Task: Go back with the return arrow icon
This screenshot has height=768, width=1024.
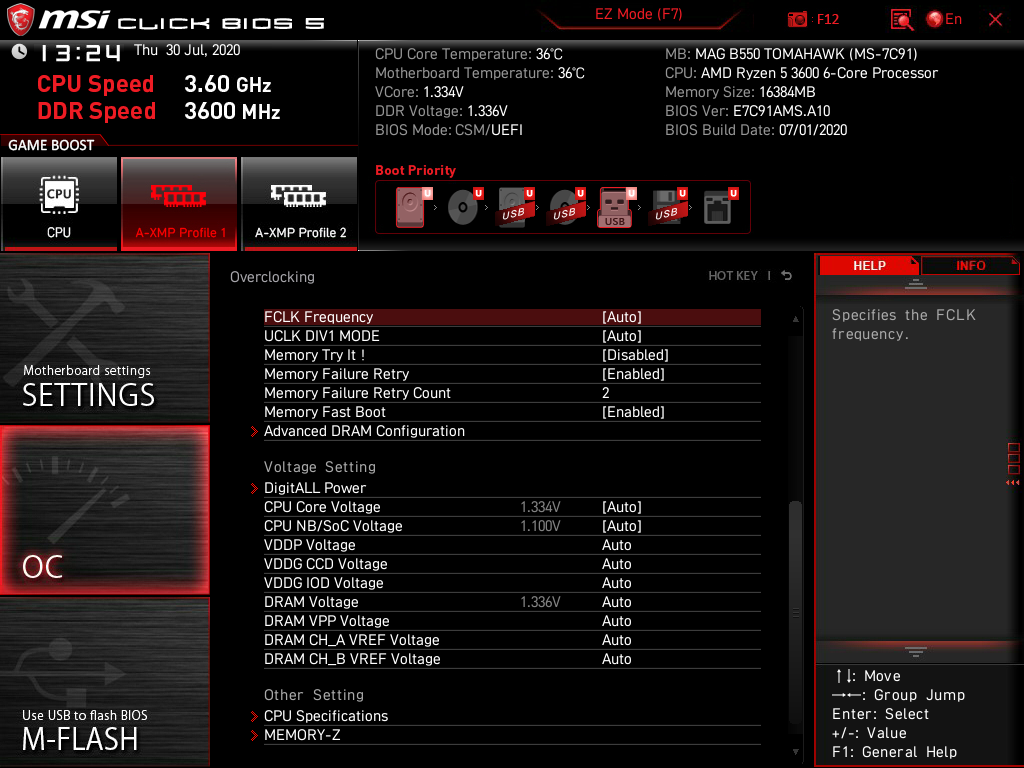Action: pos(787,276)
